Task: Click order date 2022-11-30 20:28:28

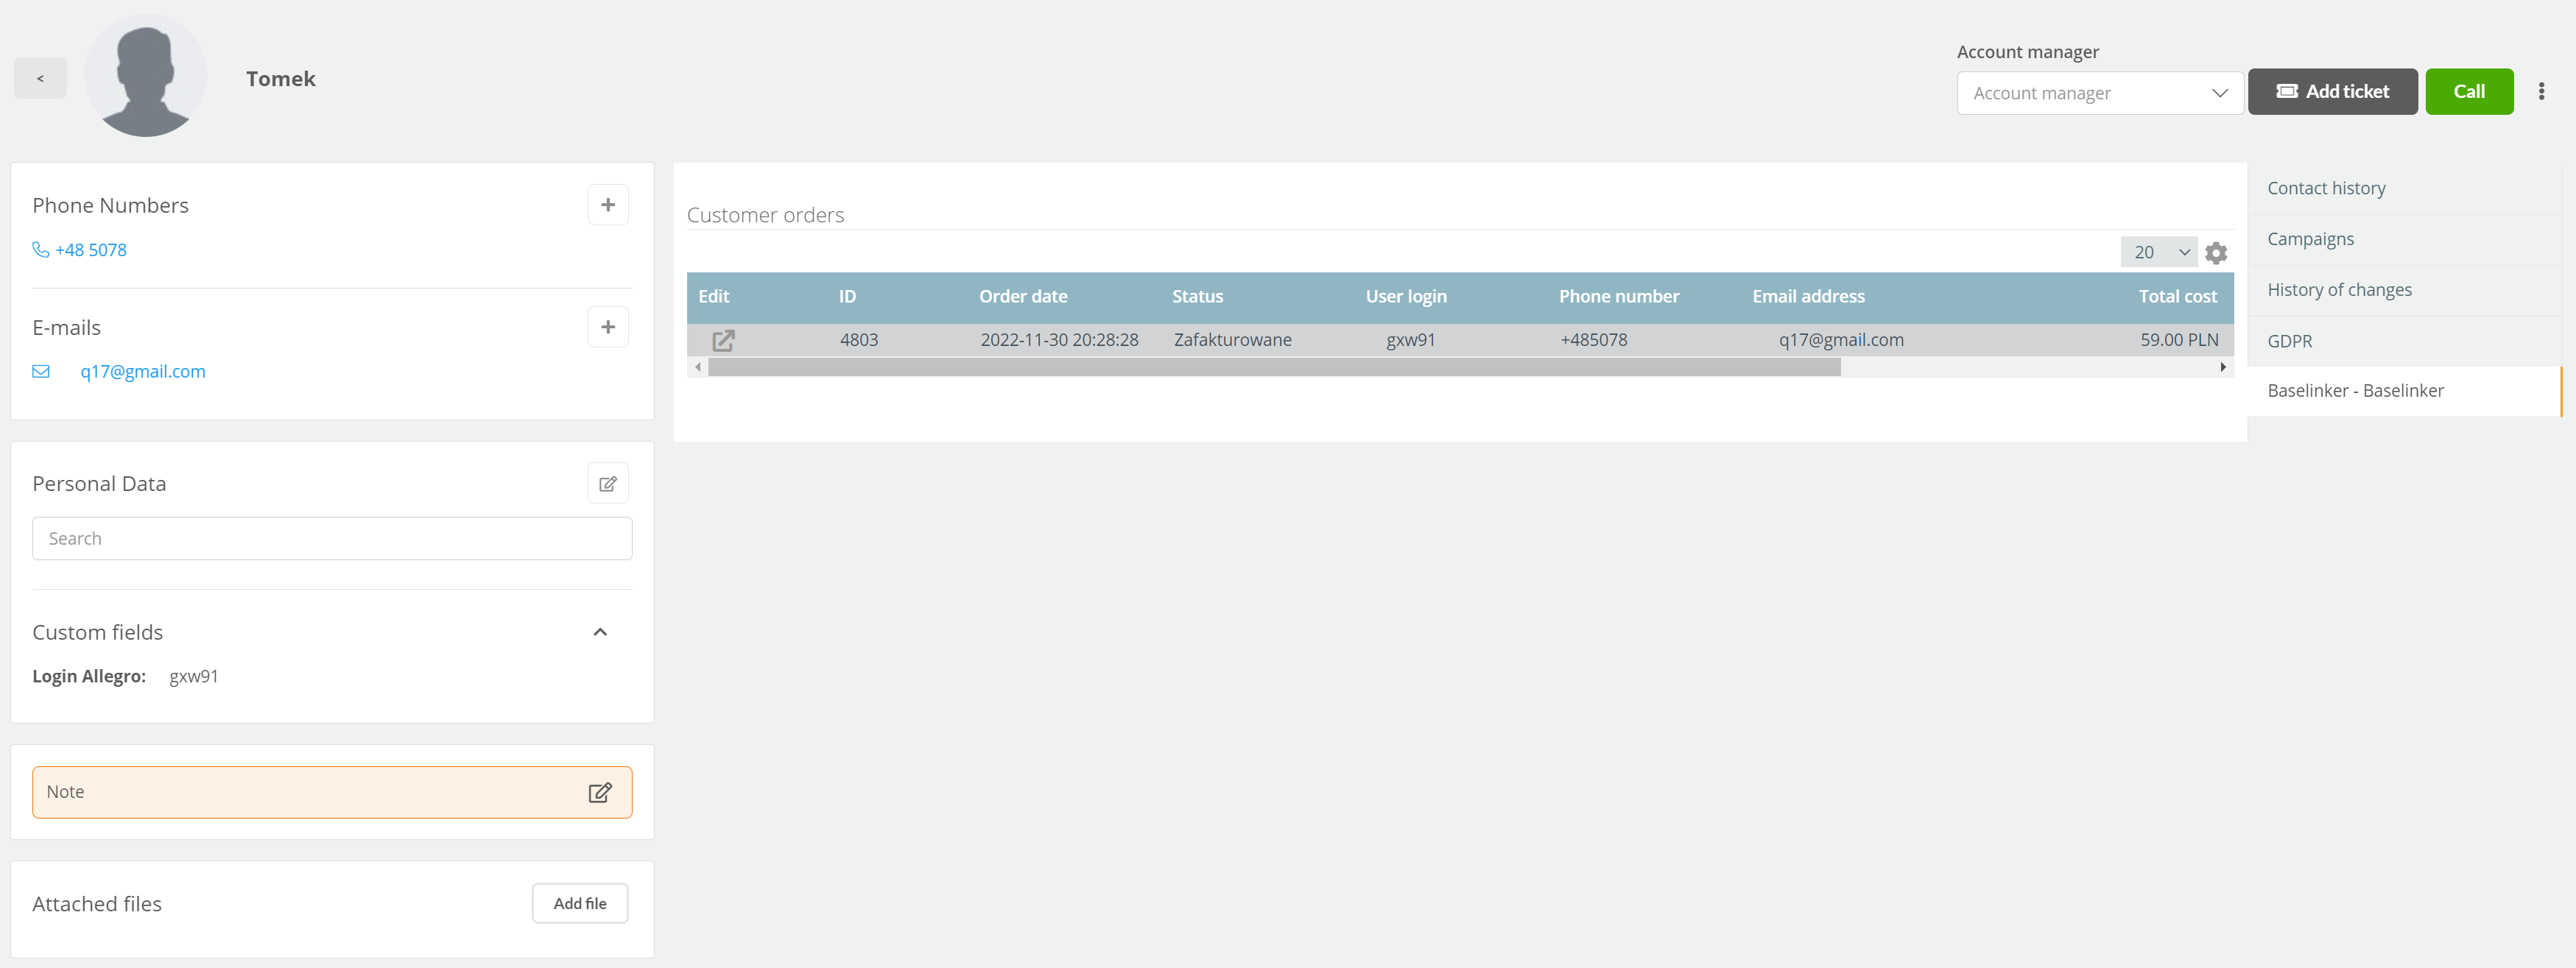Action: click(x=1059, y=340)
